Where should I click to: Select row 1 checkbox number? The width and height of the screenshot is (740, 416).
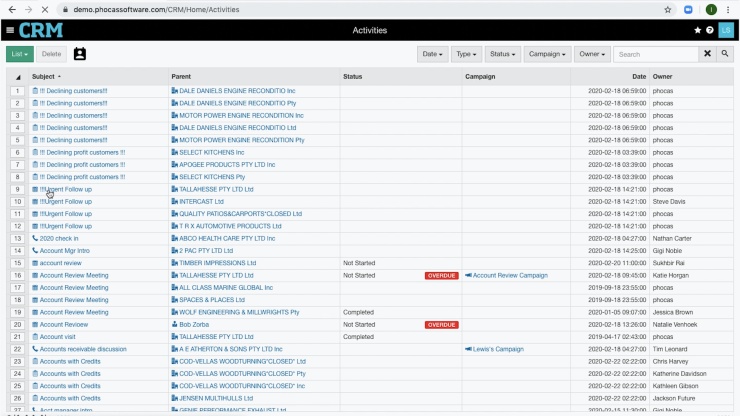pos(17,91)
